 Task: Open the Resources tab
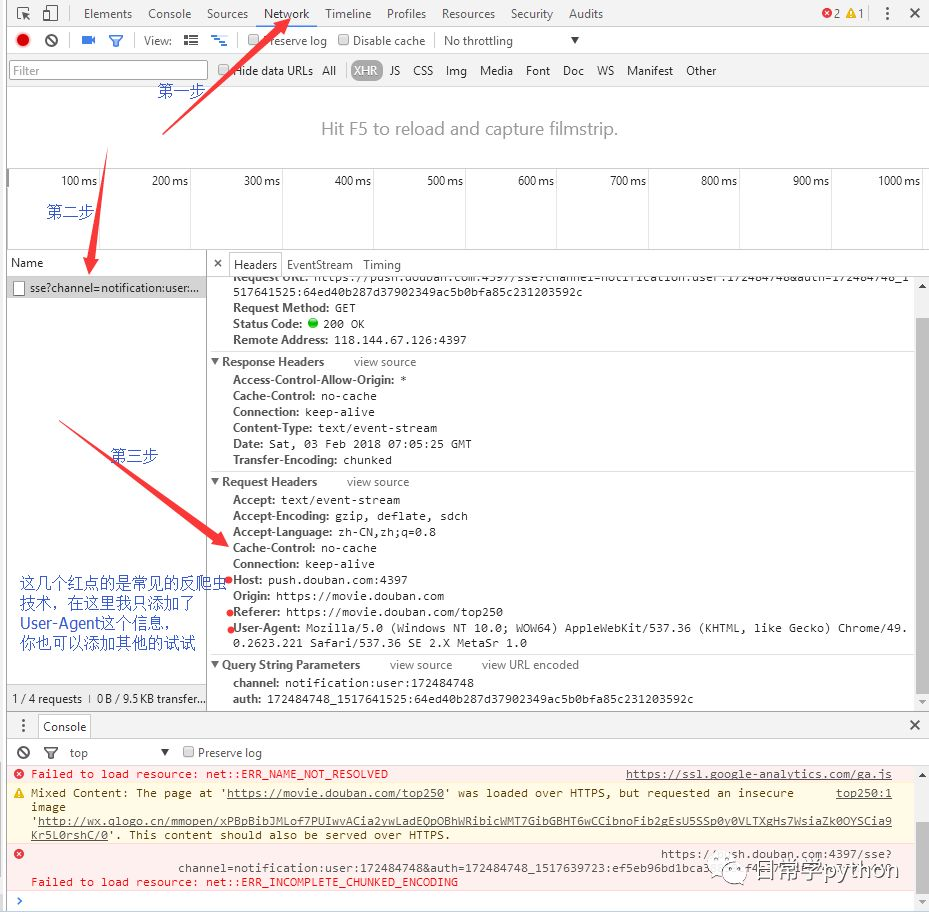(468, 14)
